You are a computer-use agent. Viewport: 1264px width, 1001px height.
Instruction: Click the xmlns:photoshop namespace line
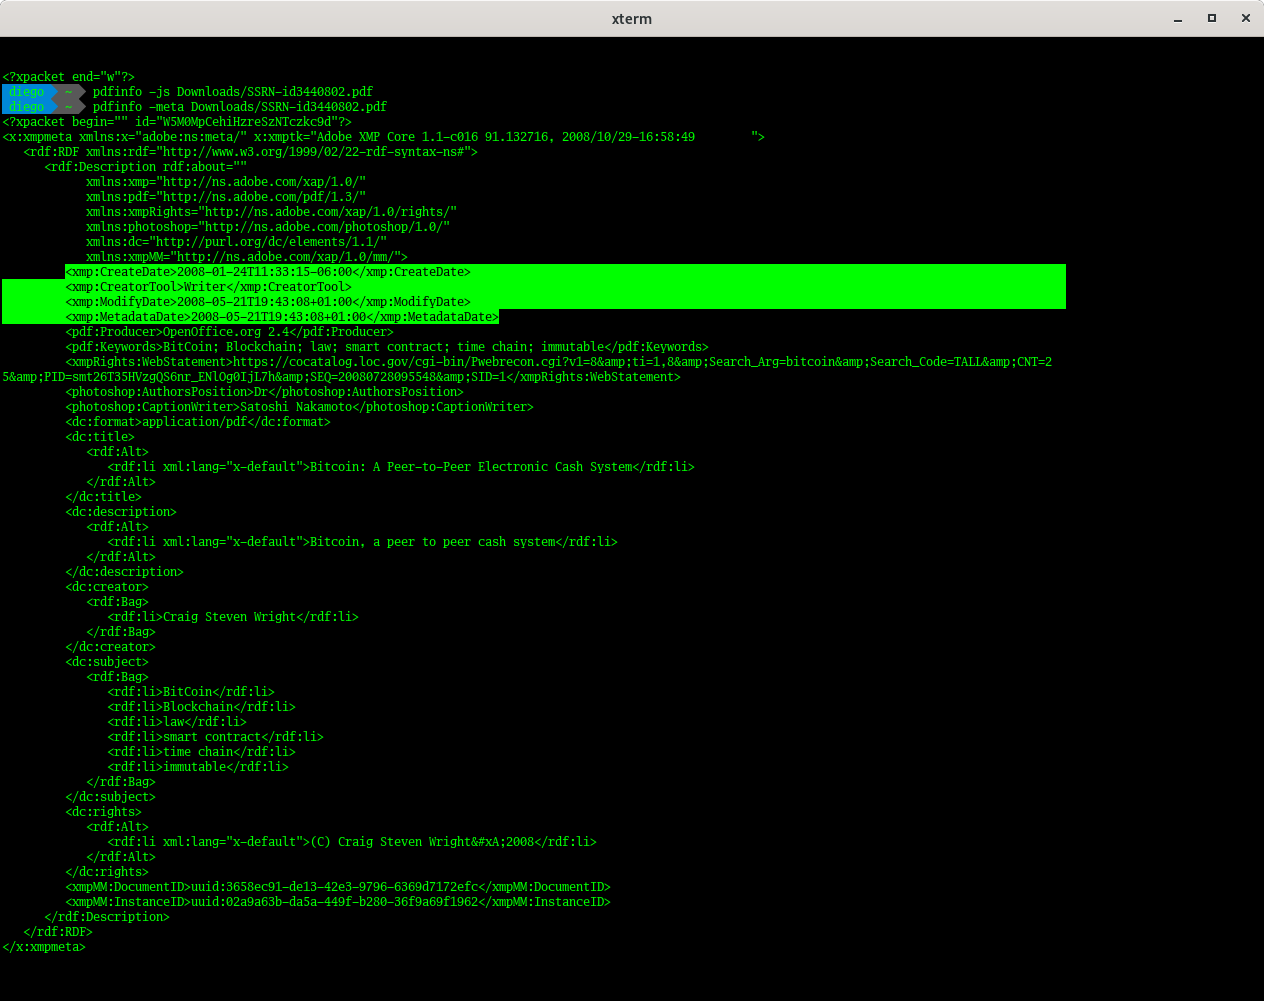(x=268, y=227)
